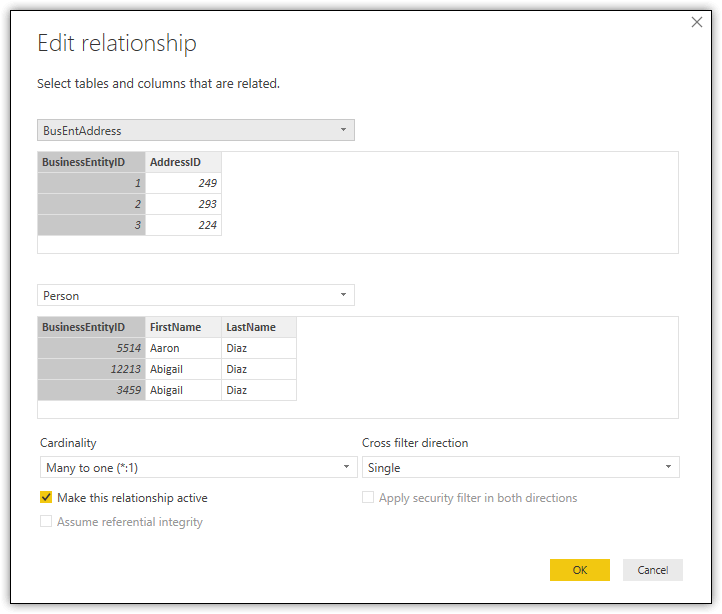The height and width of the screenshot is (614, 722).
Task: Select the FirstName column header
Action: [x=183, y=327]
